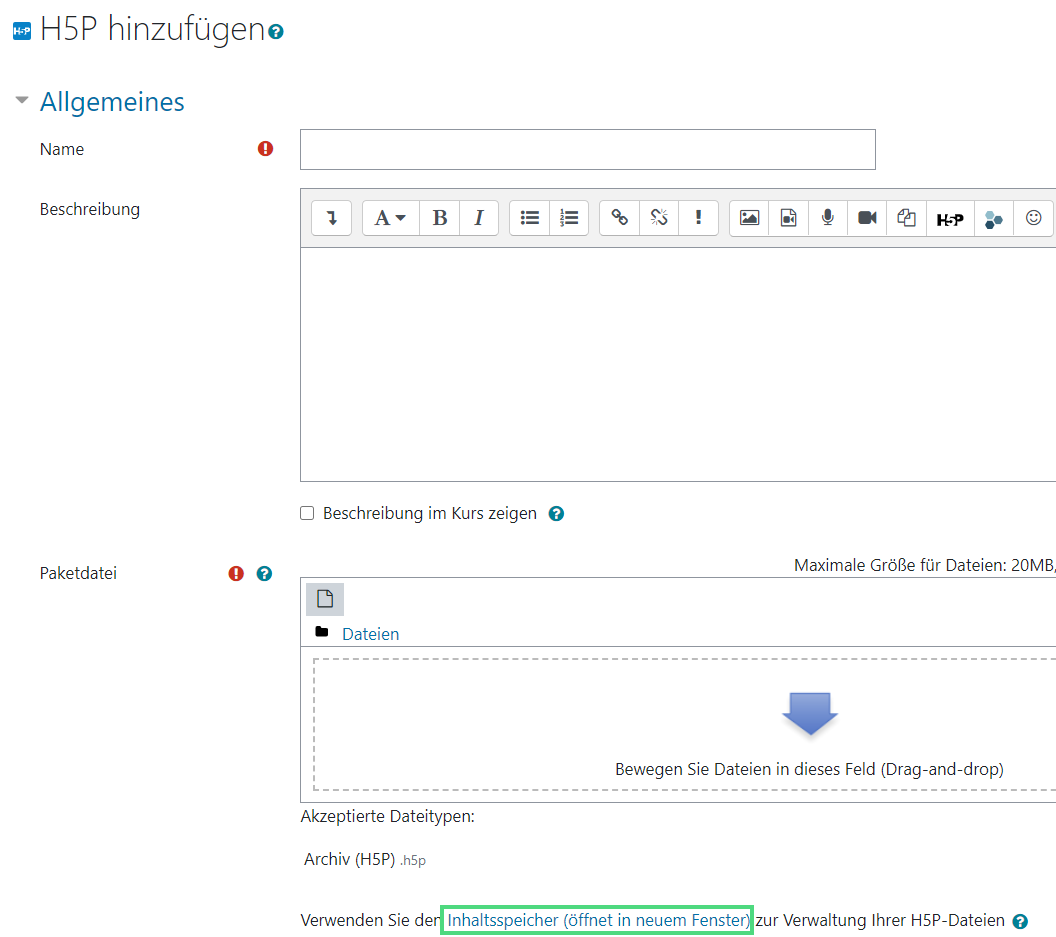Click the unlink icon in toolbar
This screenshot has height=937, width=1056.
(659, 218)
